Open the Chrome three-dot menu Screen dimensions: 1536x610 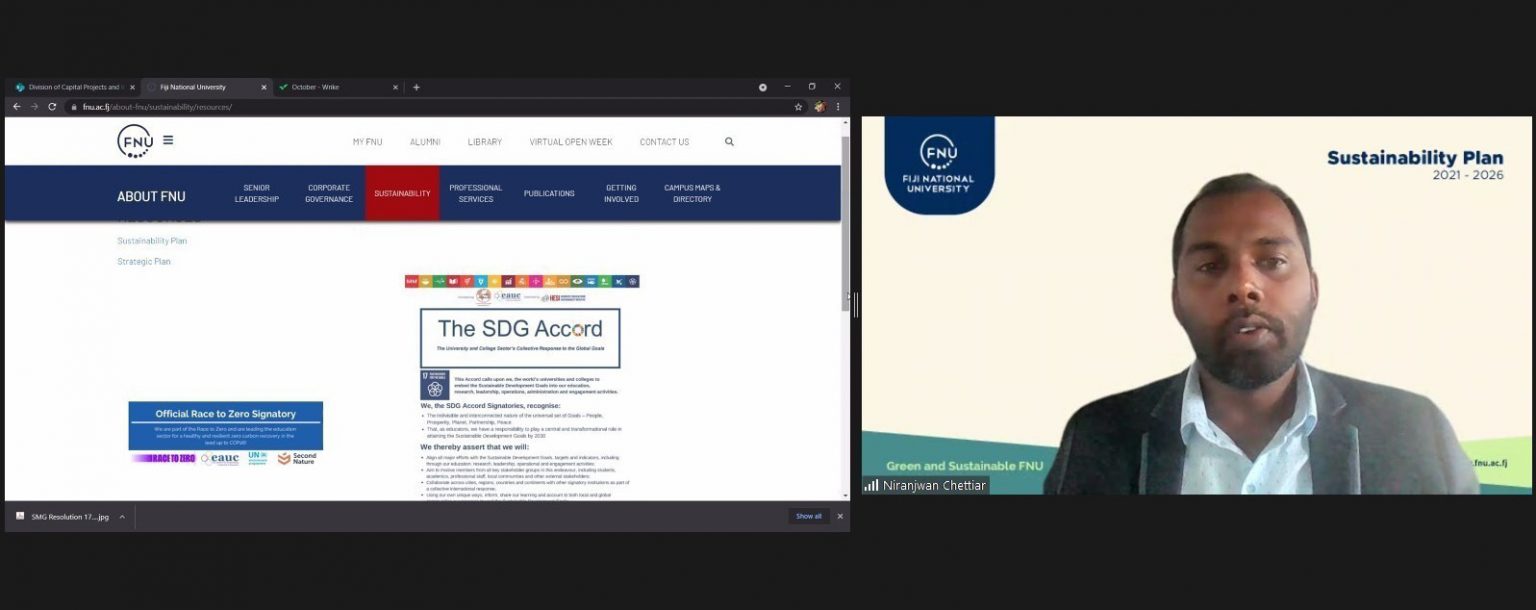838,107
